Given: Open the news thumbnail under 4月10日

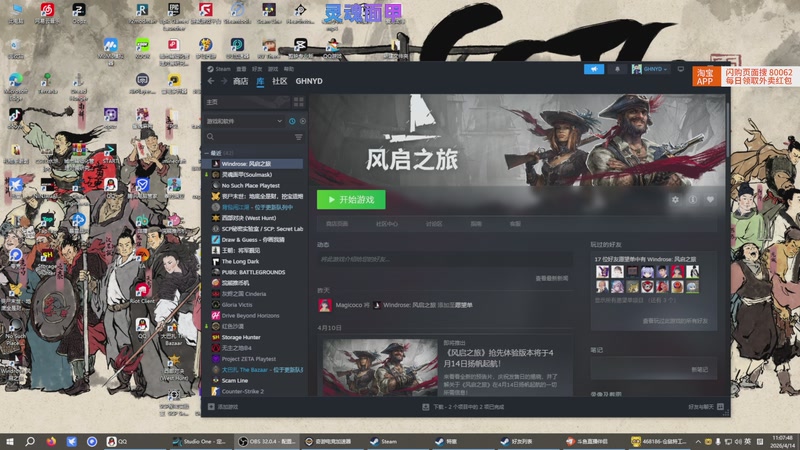Looking at the screenshot, I should click(x=380, y=367).
